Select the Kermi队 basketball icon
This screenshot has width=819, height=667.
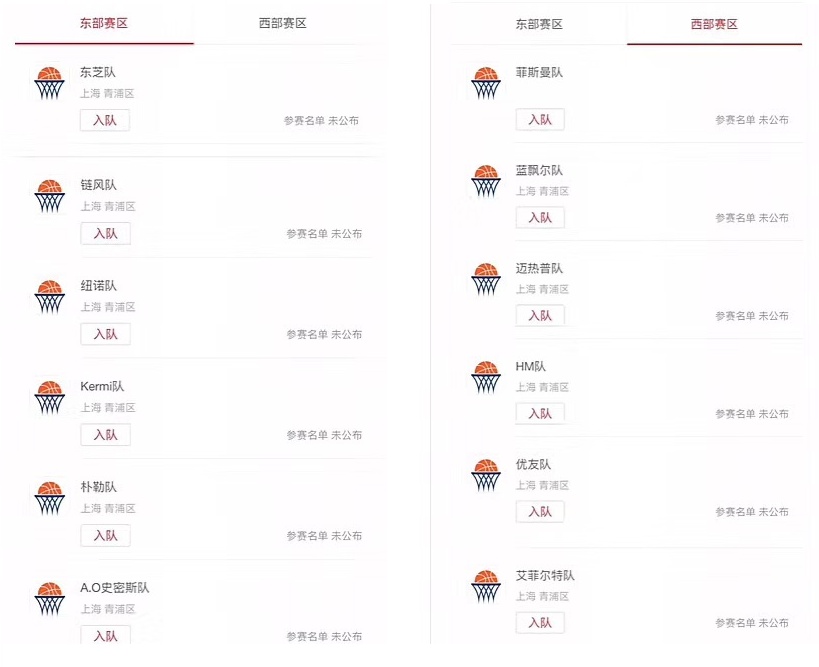(50, 397)
